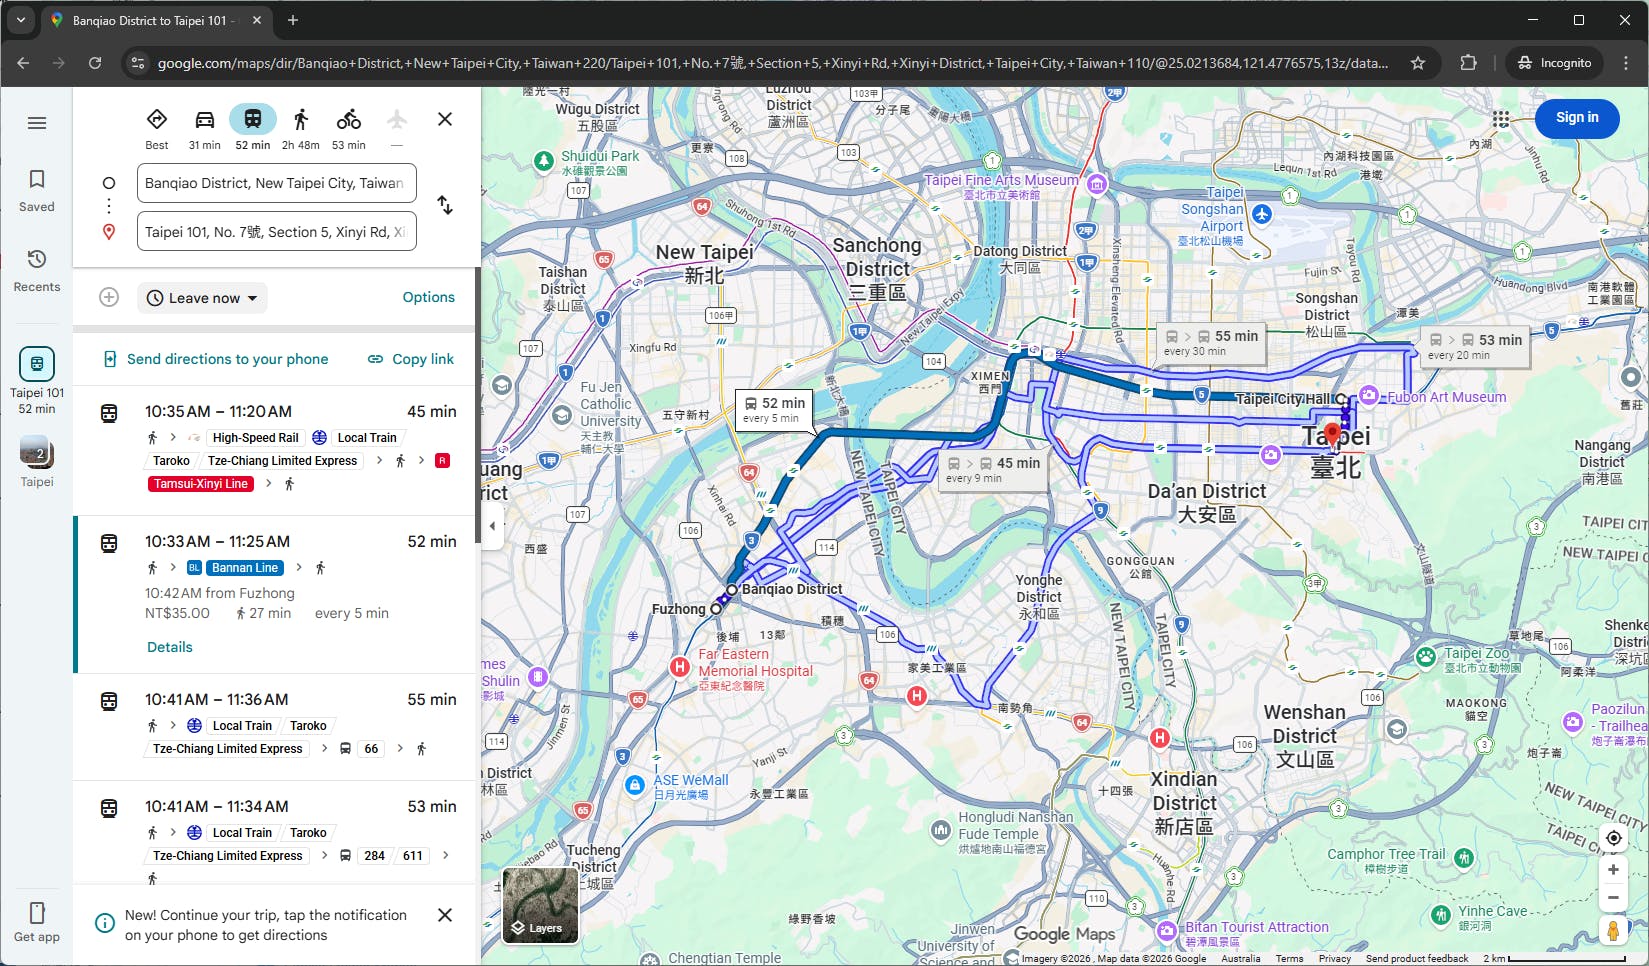This screenshot has width=1649, height=966.
Task: Open a new browser tab
Action: tap(293, 20)
